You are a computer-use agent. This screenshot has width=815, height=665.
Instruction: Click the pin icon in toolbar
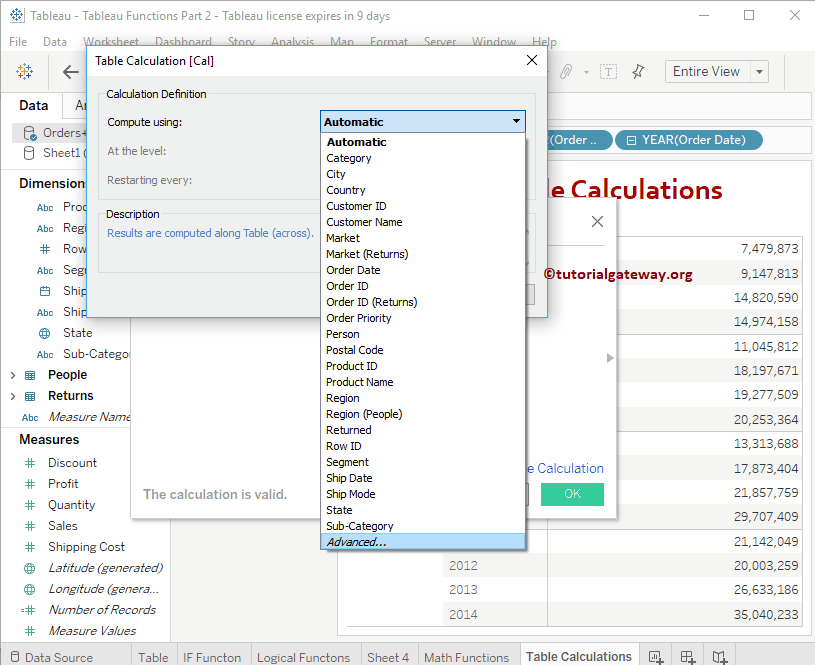[x=639, y=72]
